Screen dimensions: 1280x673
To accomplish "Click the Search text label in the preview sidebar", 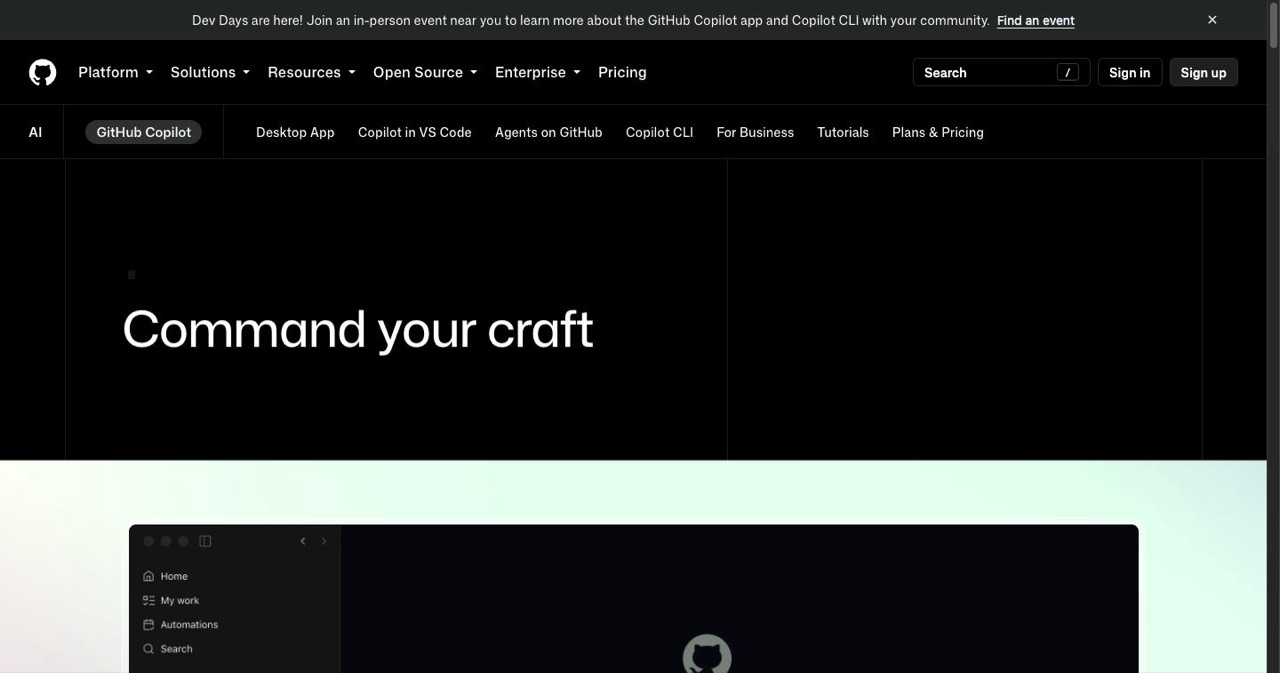I will pos(176,649).
